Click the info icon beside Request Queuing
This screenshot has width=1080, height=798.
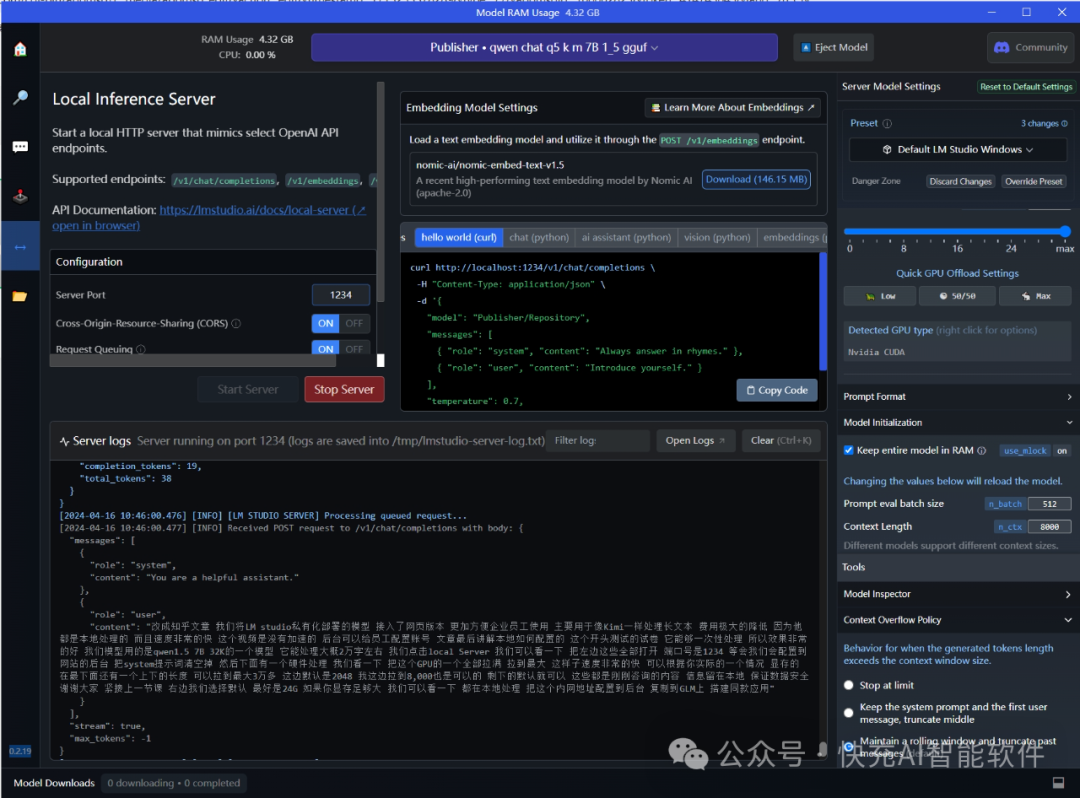tap(141, 349)
